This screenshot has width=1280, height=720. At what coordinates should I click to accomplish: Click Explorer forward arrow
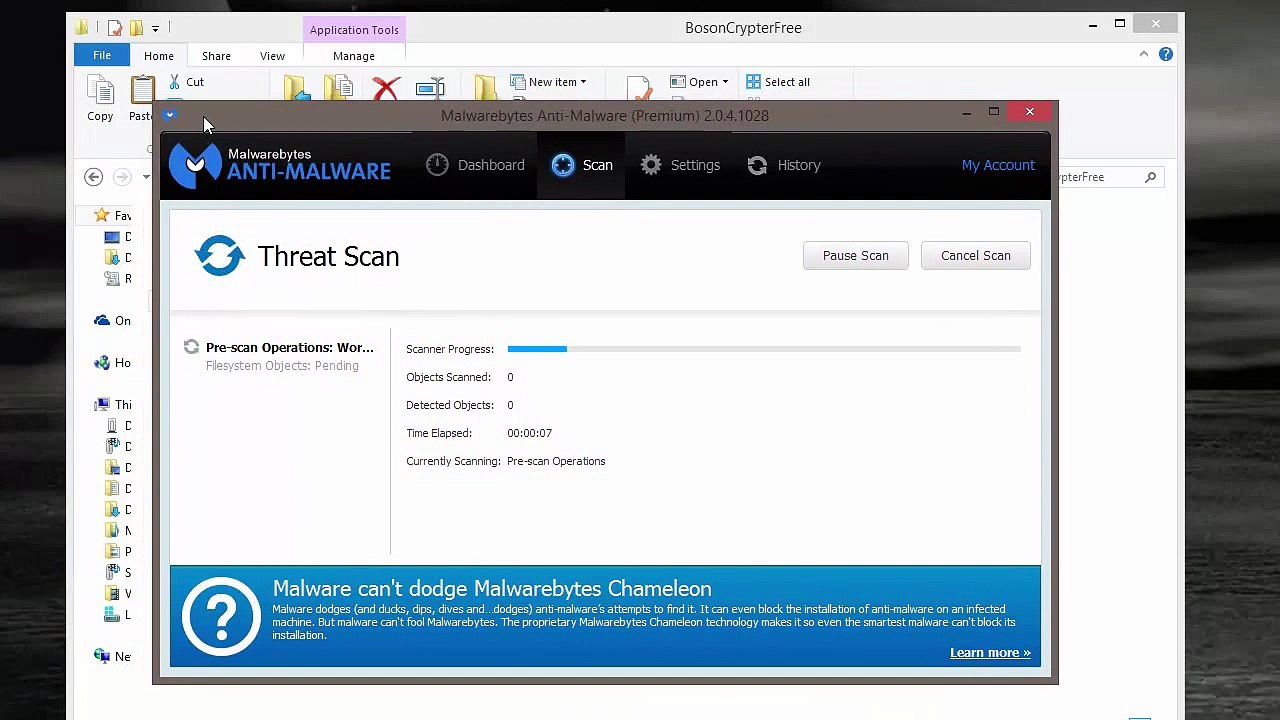(x=122, y=177)
